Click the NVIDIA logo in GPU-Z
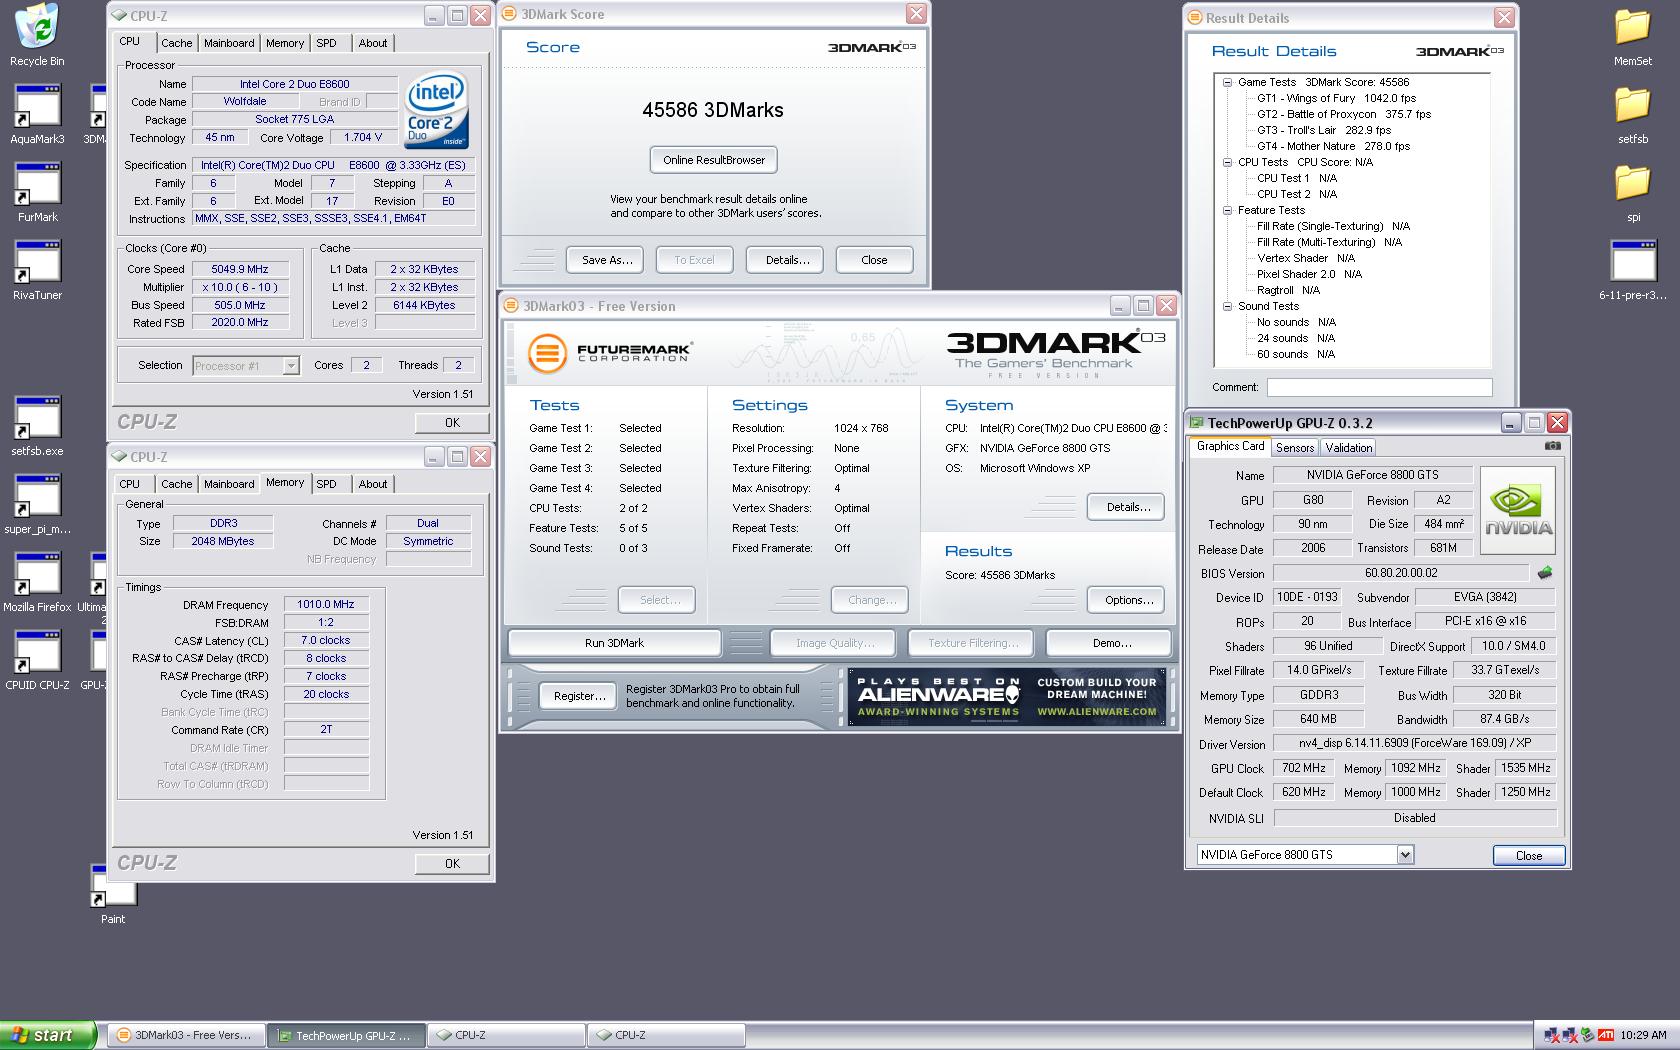The height and width of the screenshot is (1050, 1680). [x=1518, y=510]
